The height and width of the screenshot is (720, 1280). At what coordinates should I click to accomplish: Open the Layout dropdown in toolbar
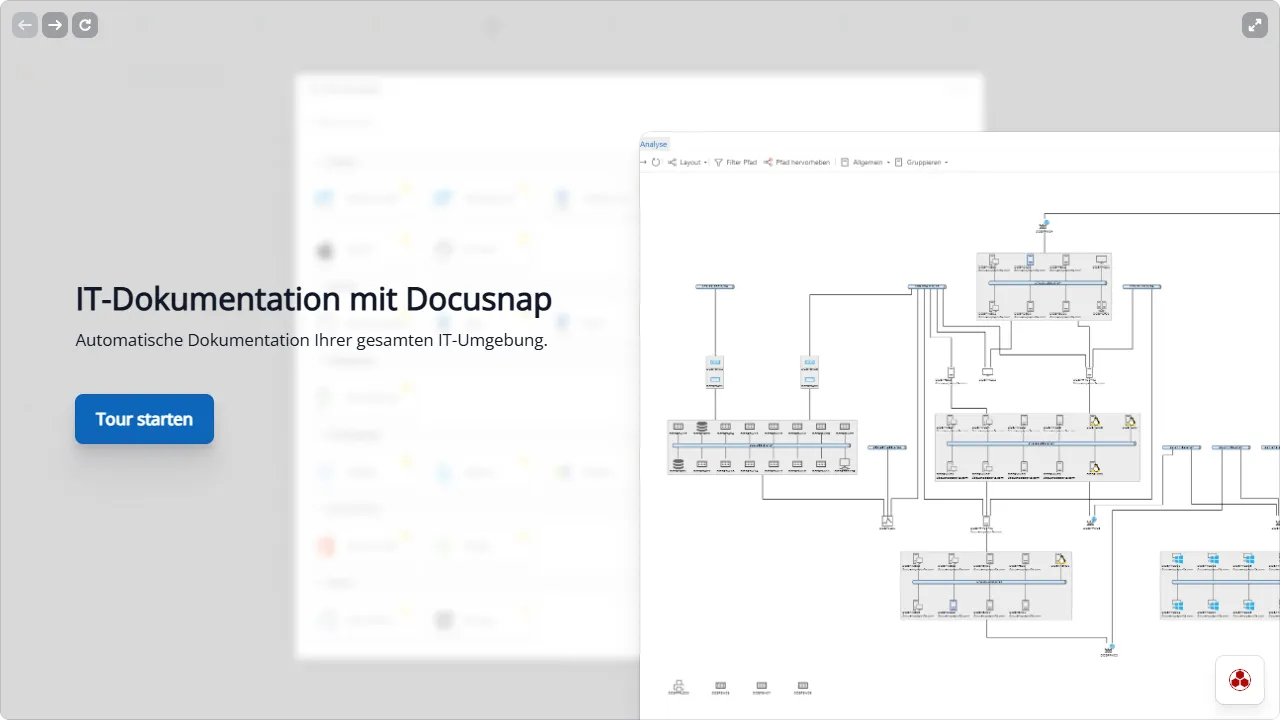coord(688,162)
